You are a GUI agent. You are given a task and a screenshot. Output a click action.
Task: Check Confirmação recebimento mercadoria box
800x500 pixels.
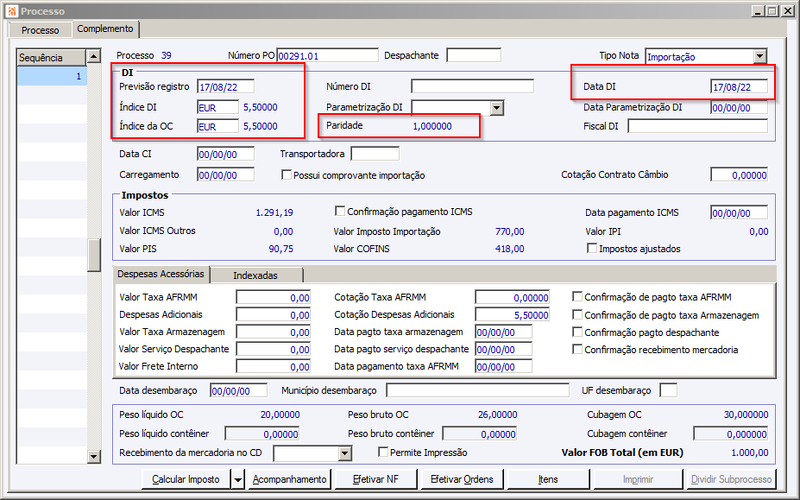578,349
